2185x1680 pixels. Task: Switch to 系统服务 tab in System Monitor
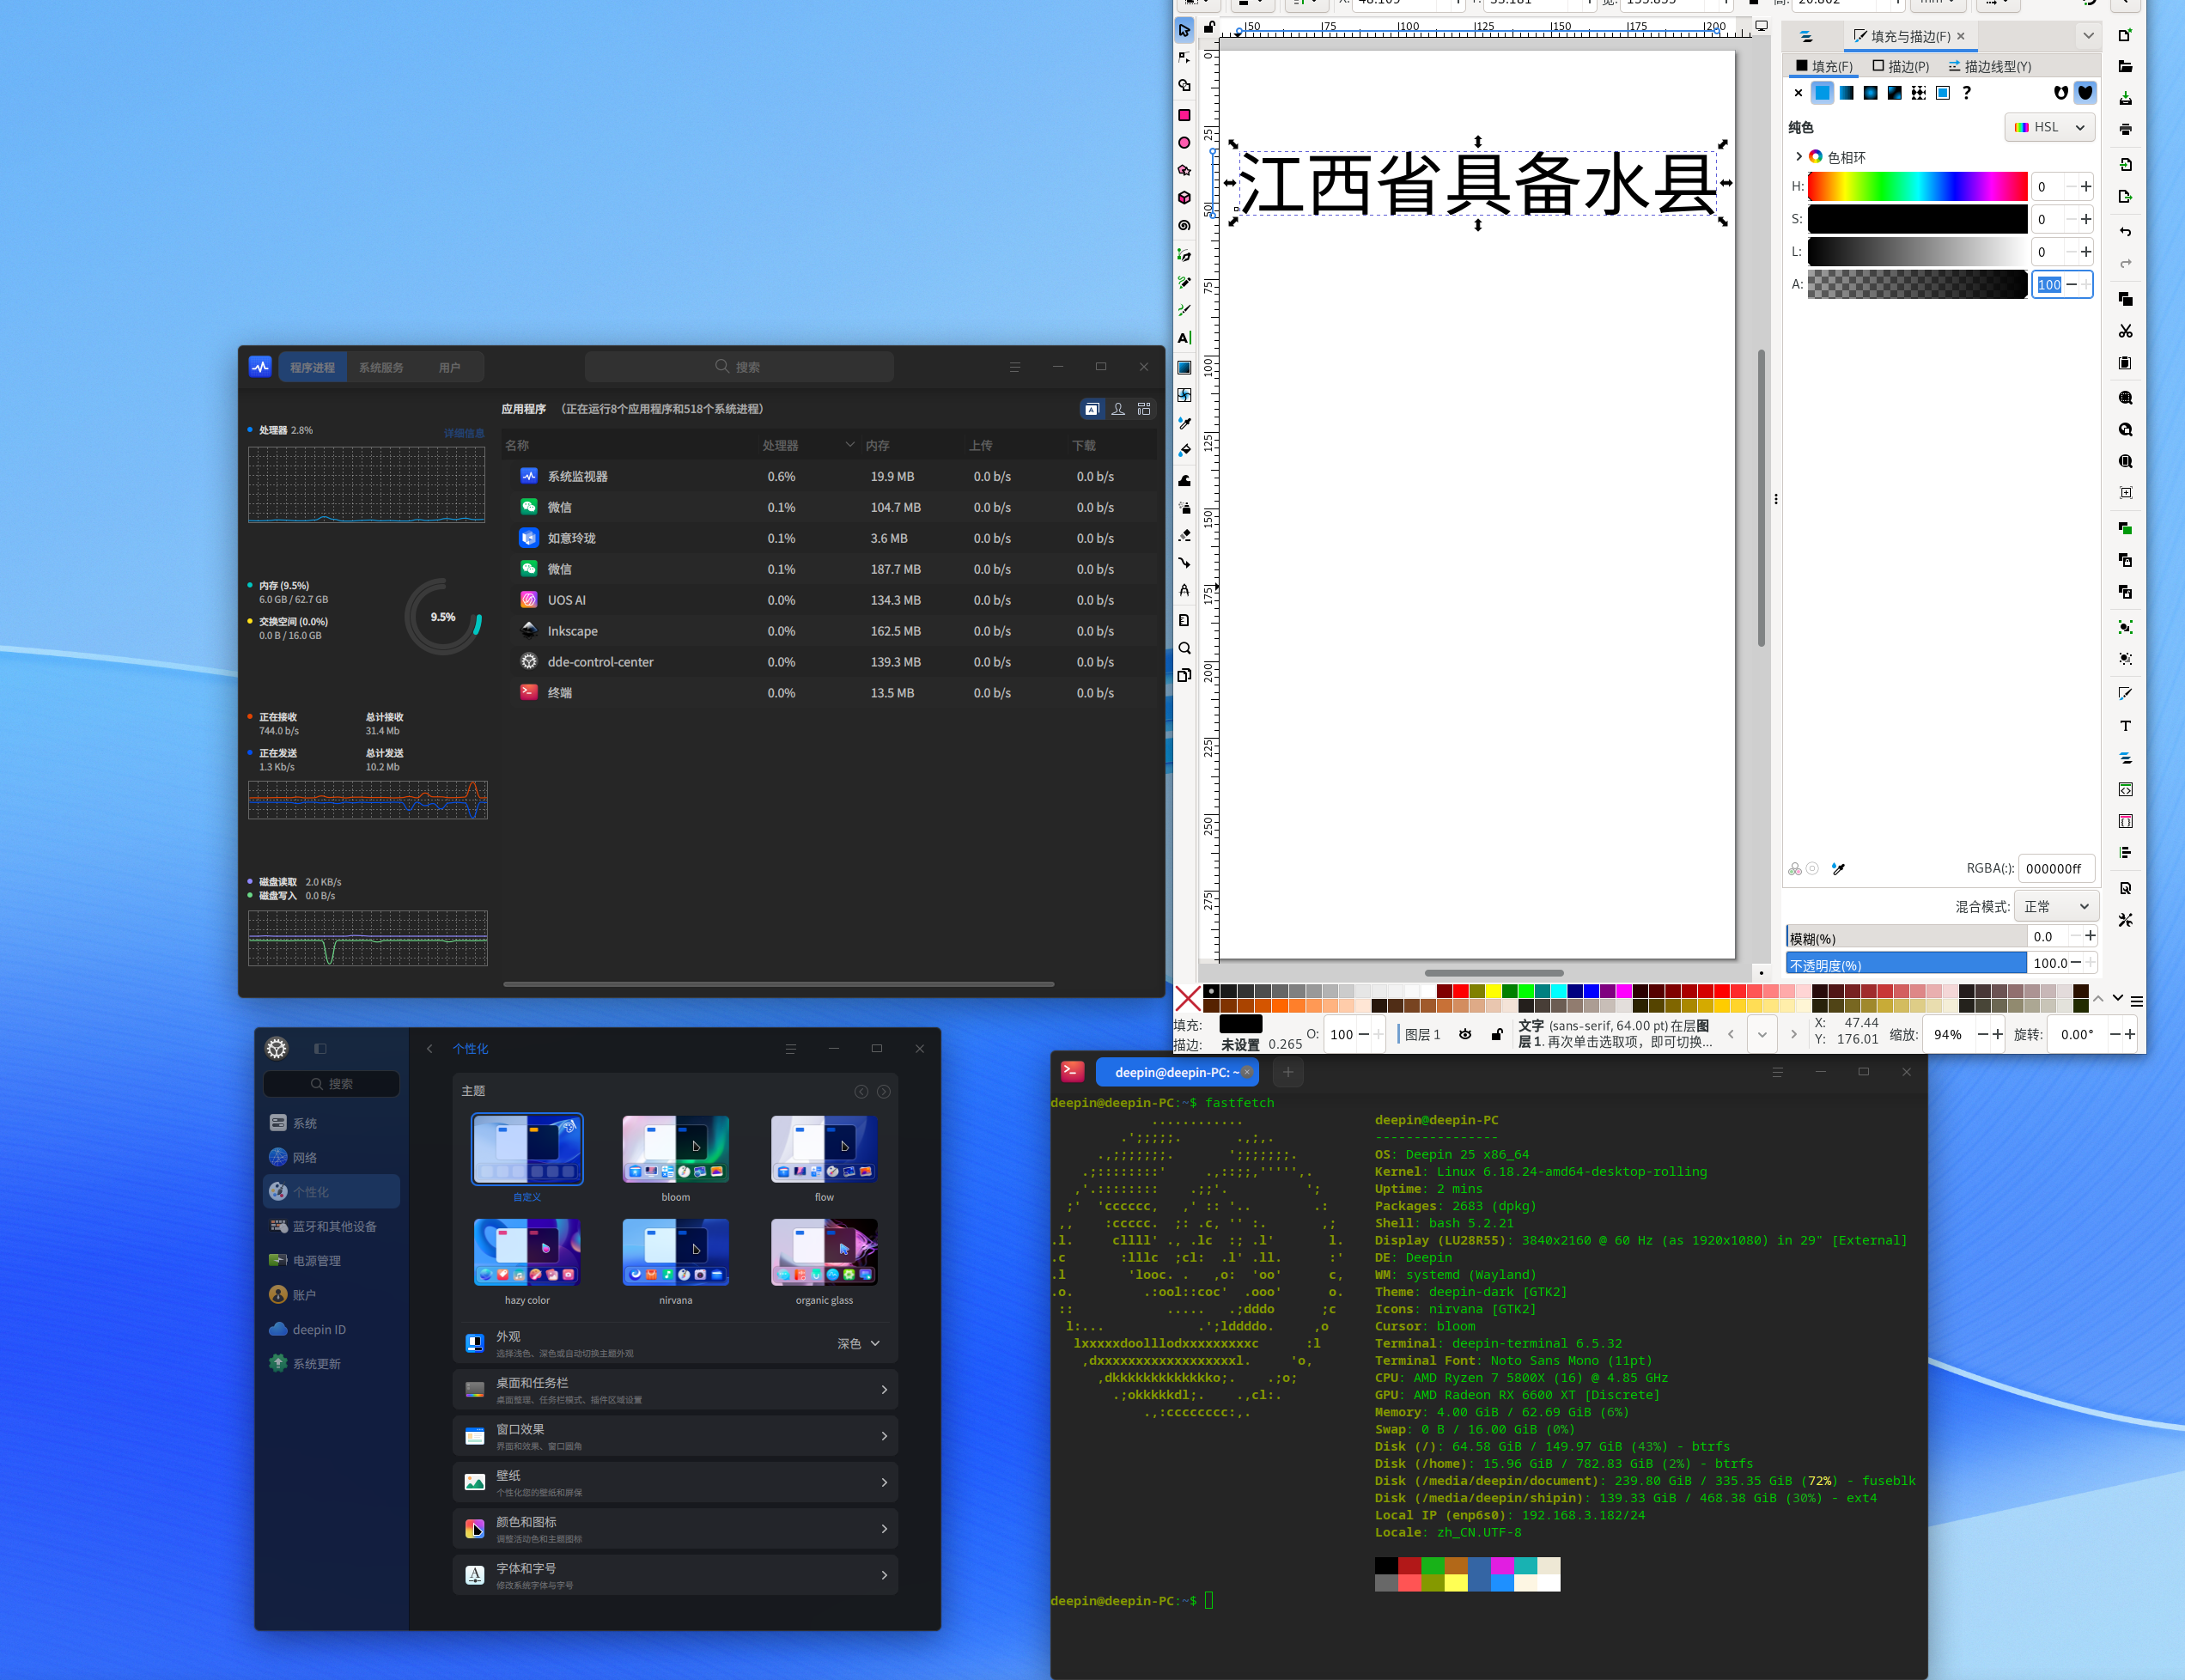click(381, 367)
